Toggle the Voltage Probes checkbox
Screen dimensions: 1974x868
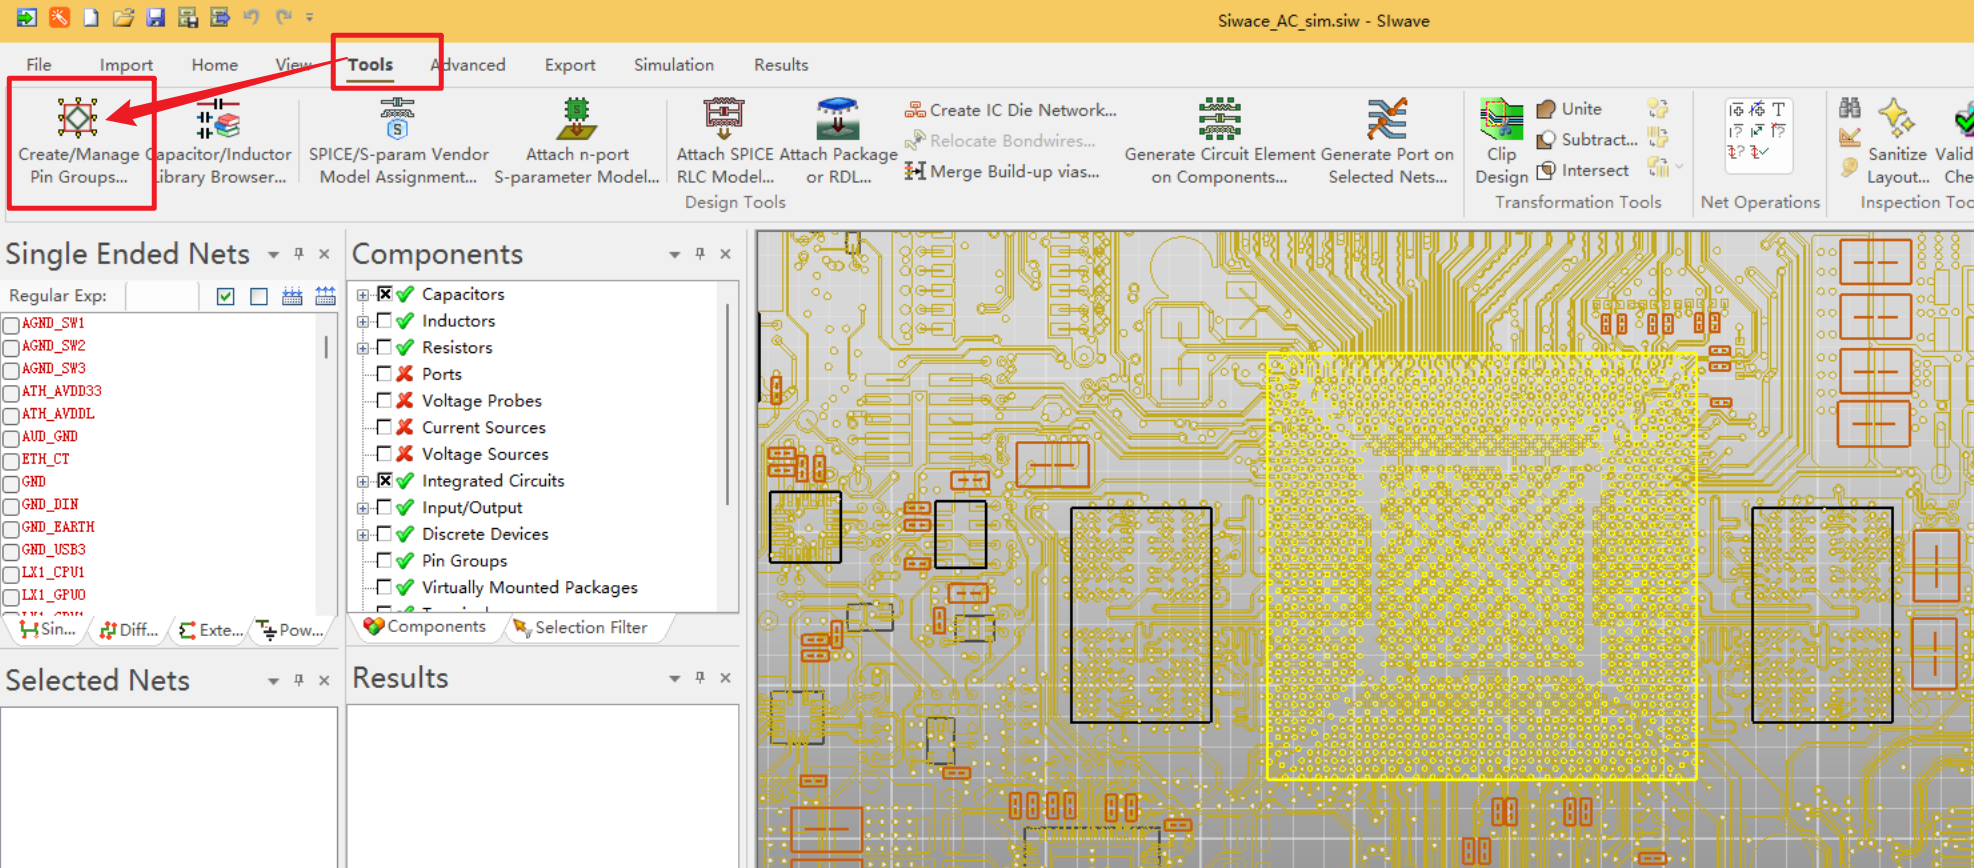click(384, 400)
